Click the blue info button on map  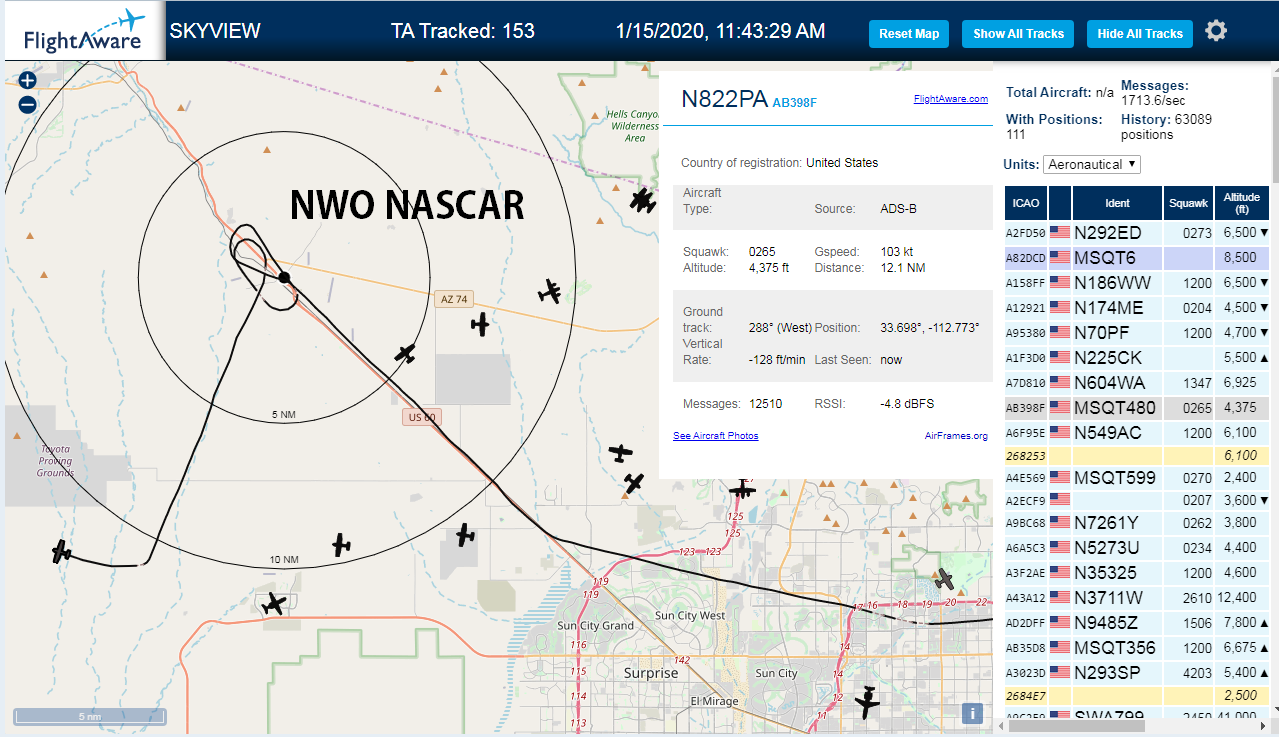[973, 713]
